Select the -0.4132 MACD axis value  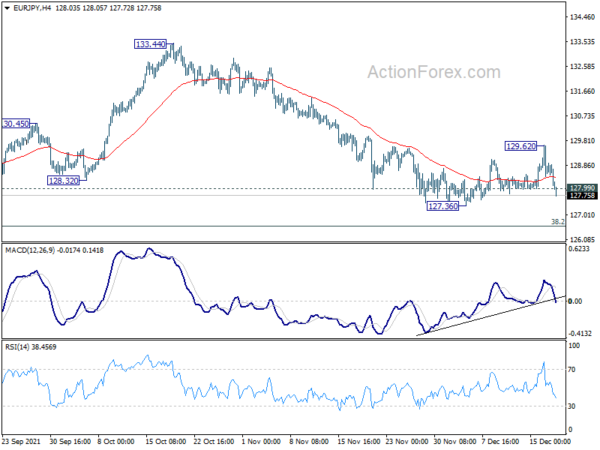click(x=580, y=334)
